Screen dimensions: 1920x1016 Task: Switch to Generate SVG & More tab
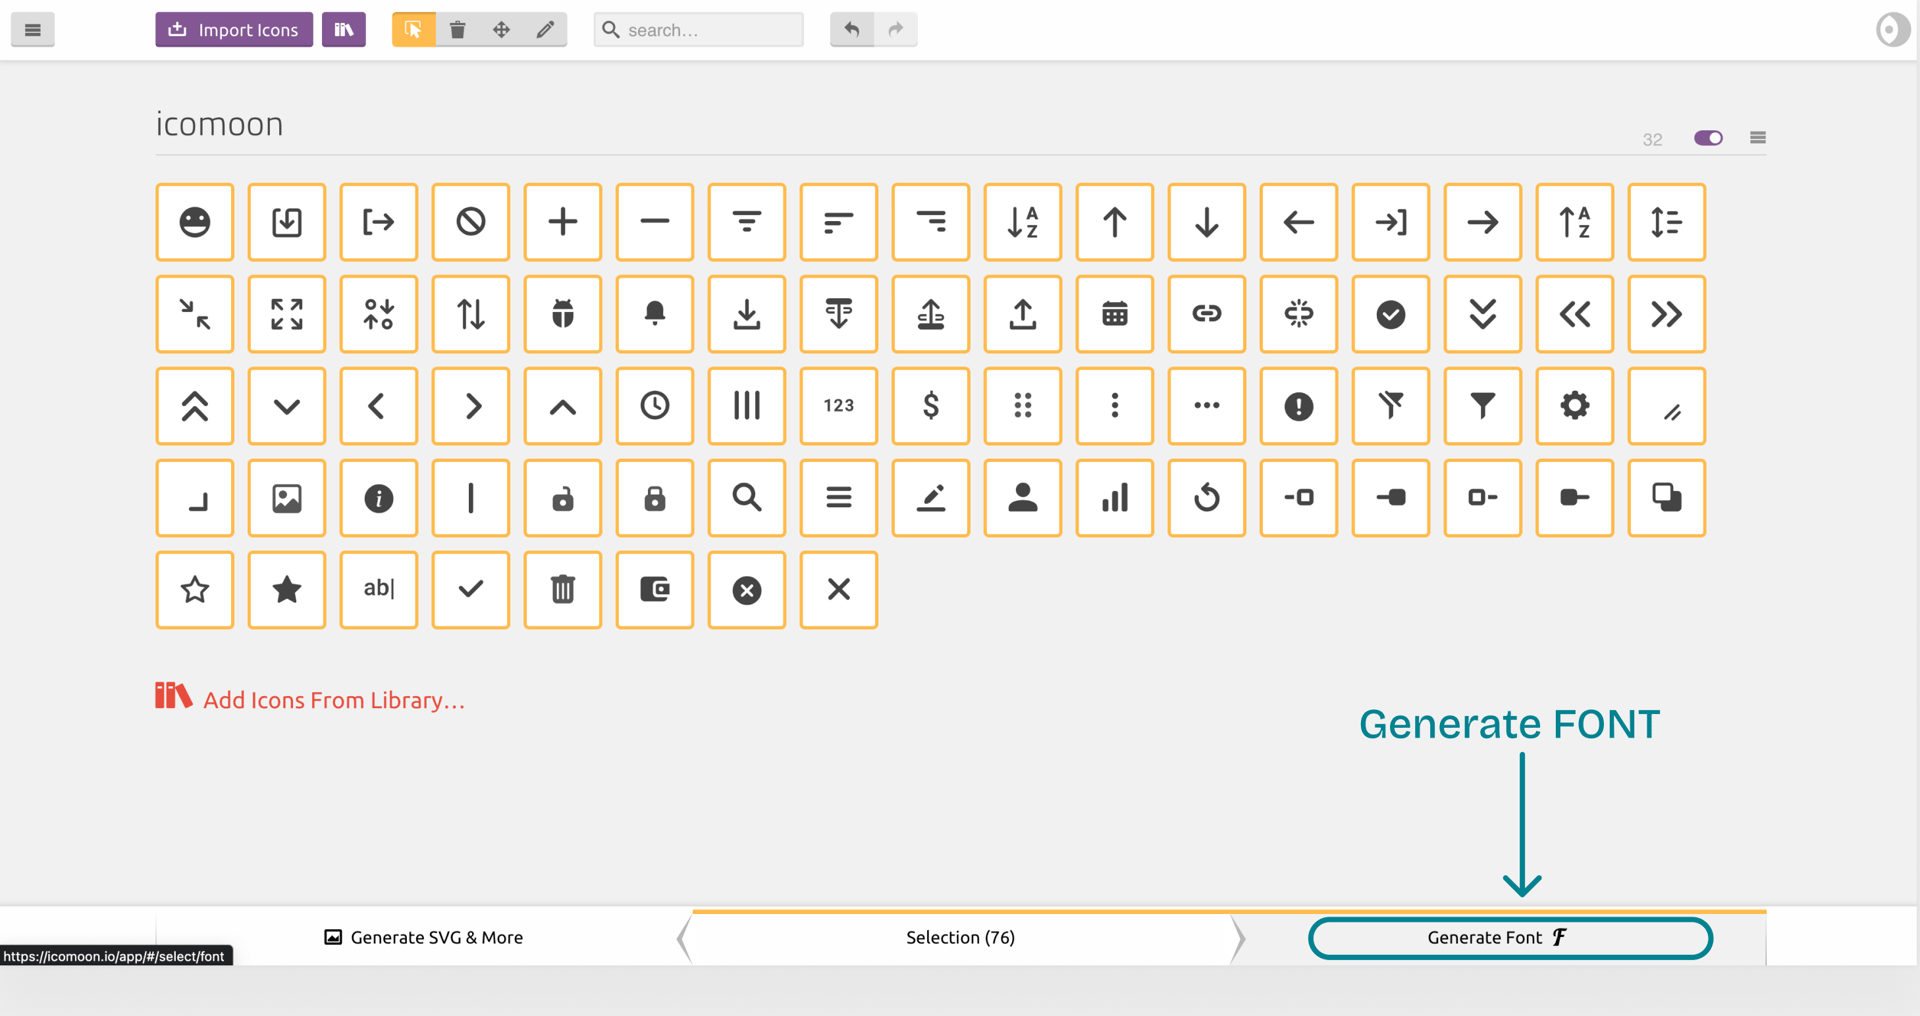(424, 937)
